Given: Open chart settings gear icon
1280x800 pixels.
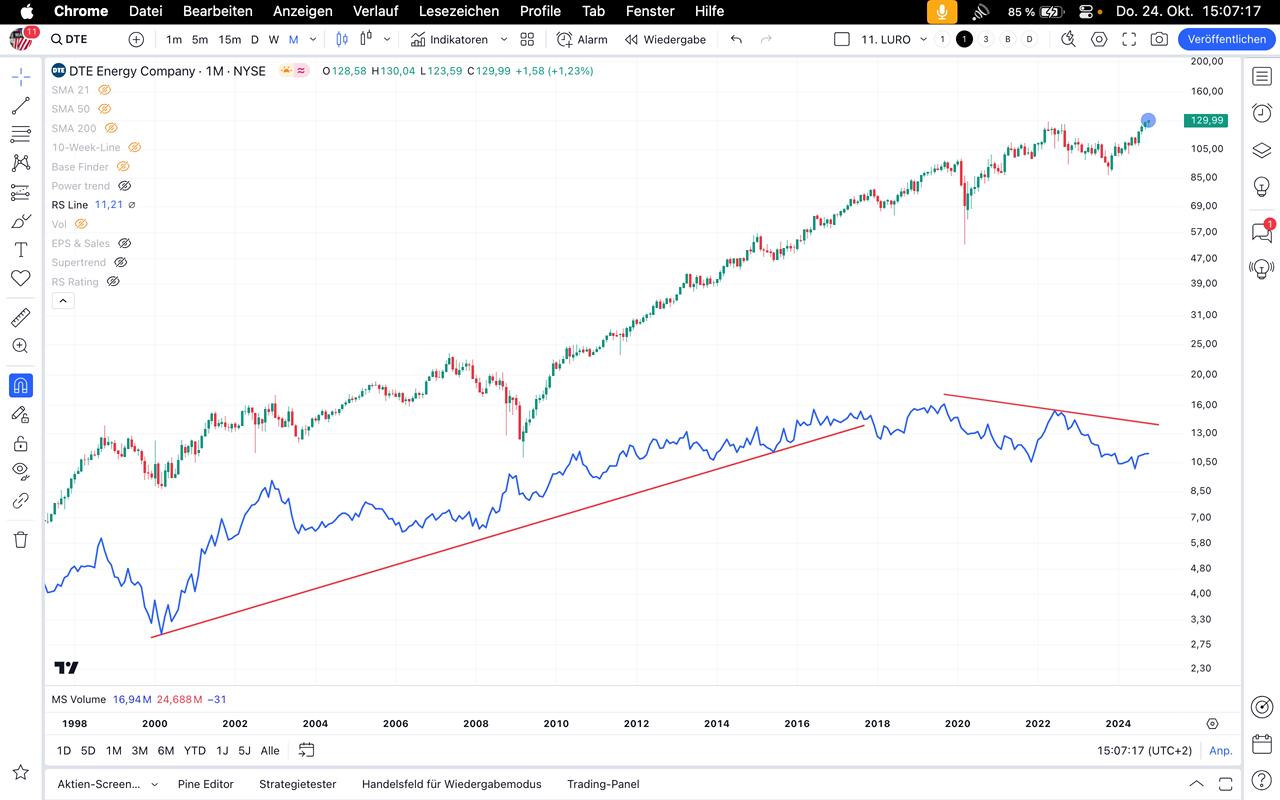Looking at the screenshot, I should click(1099, 39).
